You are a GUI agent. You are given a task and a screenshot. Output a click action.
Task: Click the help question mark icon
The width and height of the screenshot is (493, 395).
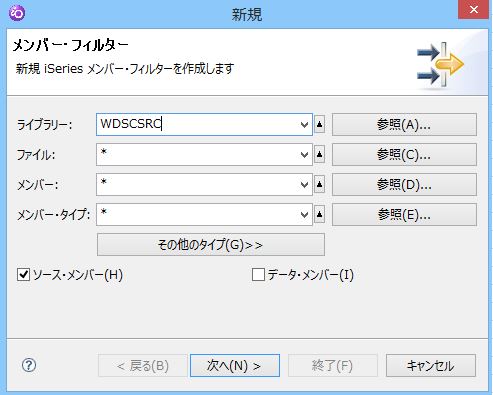pyautogui.click(x=29, y=365)
